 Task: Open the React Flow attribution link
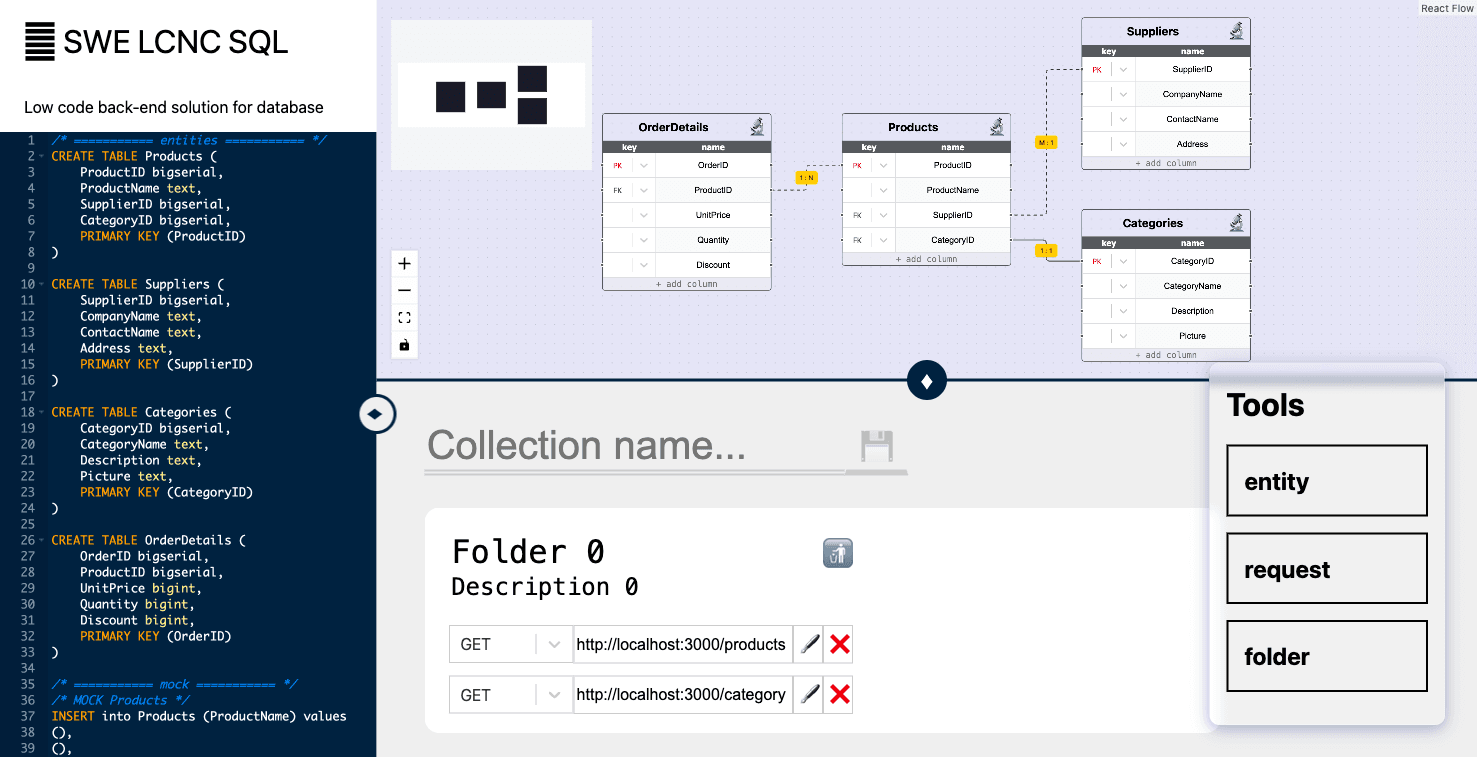point(1447,8)
